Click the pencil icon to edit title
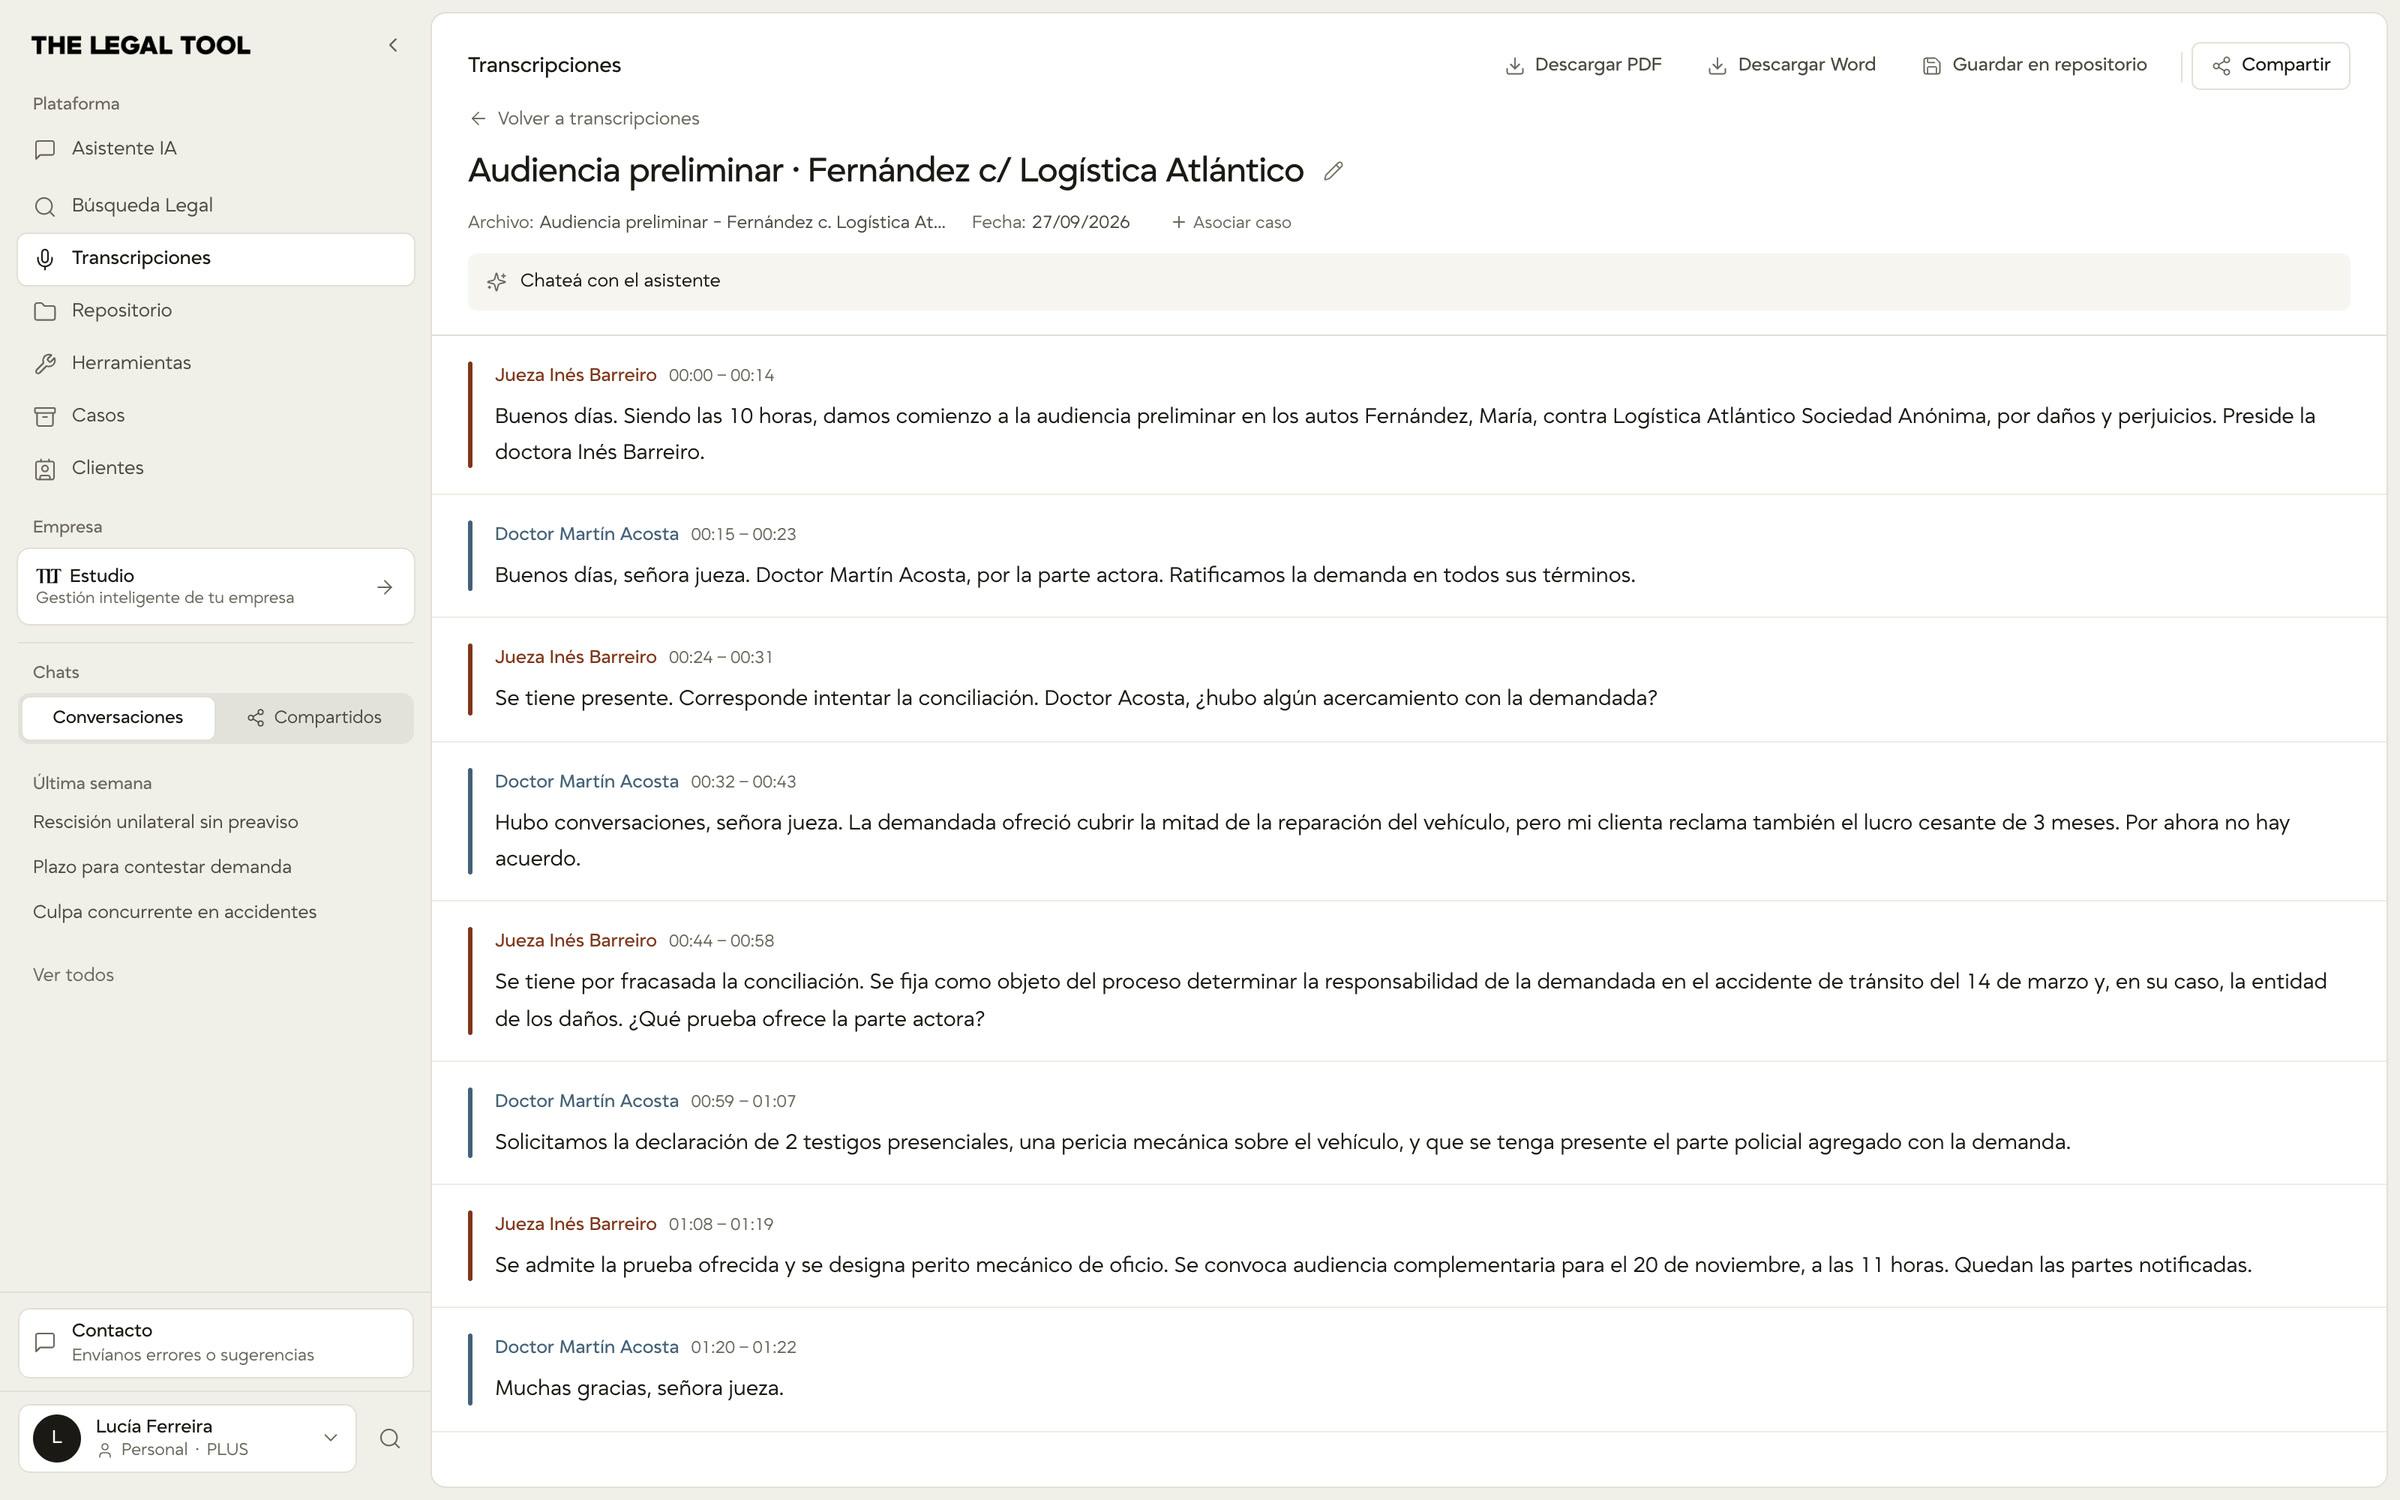This screenshot has height=1500, width=2400. [1333, 171]
